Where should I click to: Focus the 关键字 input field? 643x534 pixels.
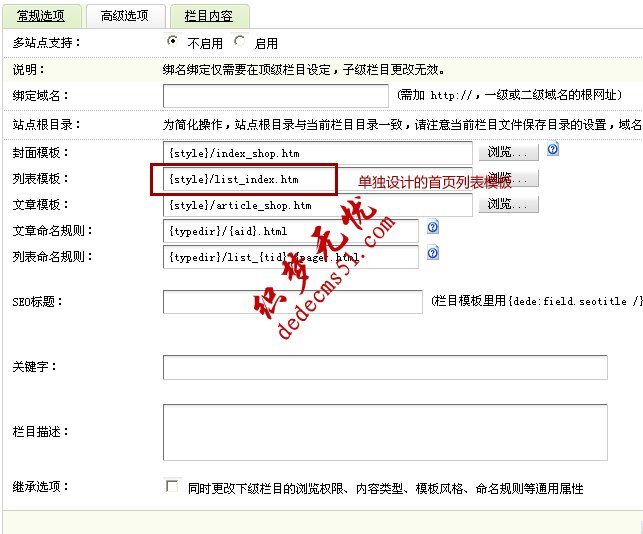(385, 367)
